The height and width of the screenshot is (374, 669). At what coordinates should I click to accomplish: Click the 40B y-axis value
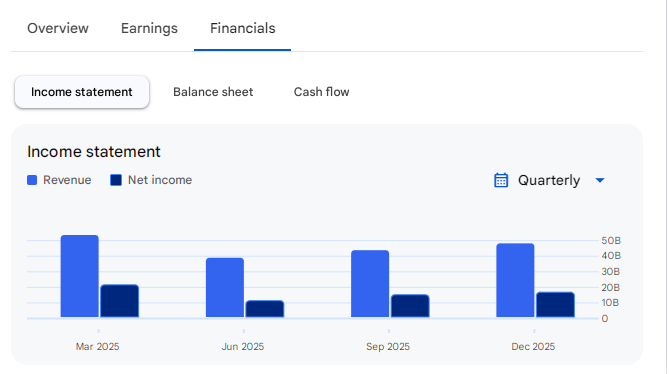611,256
